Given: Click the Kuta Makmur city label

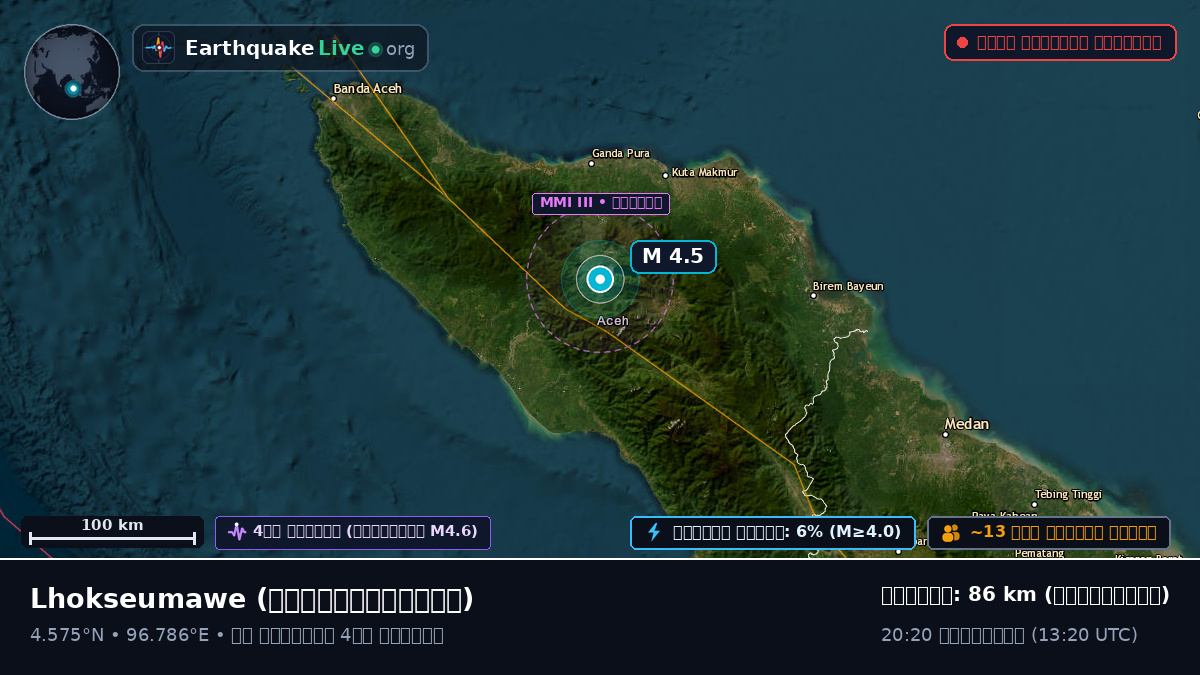Looking at the screenshot, I should tap(704, 172).
